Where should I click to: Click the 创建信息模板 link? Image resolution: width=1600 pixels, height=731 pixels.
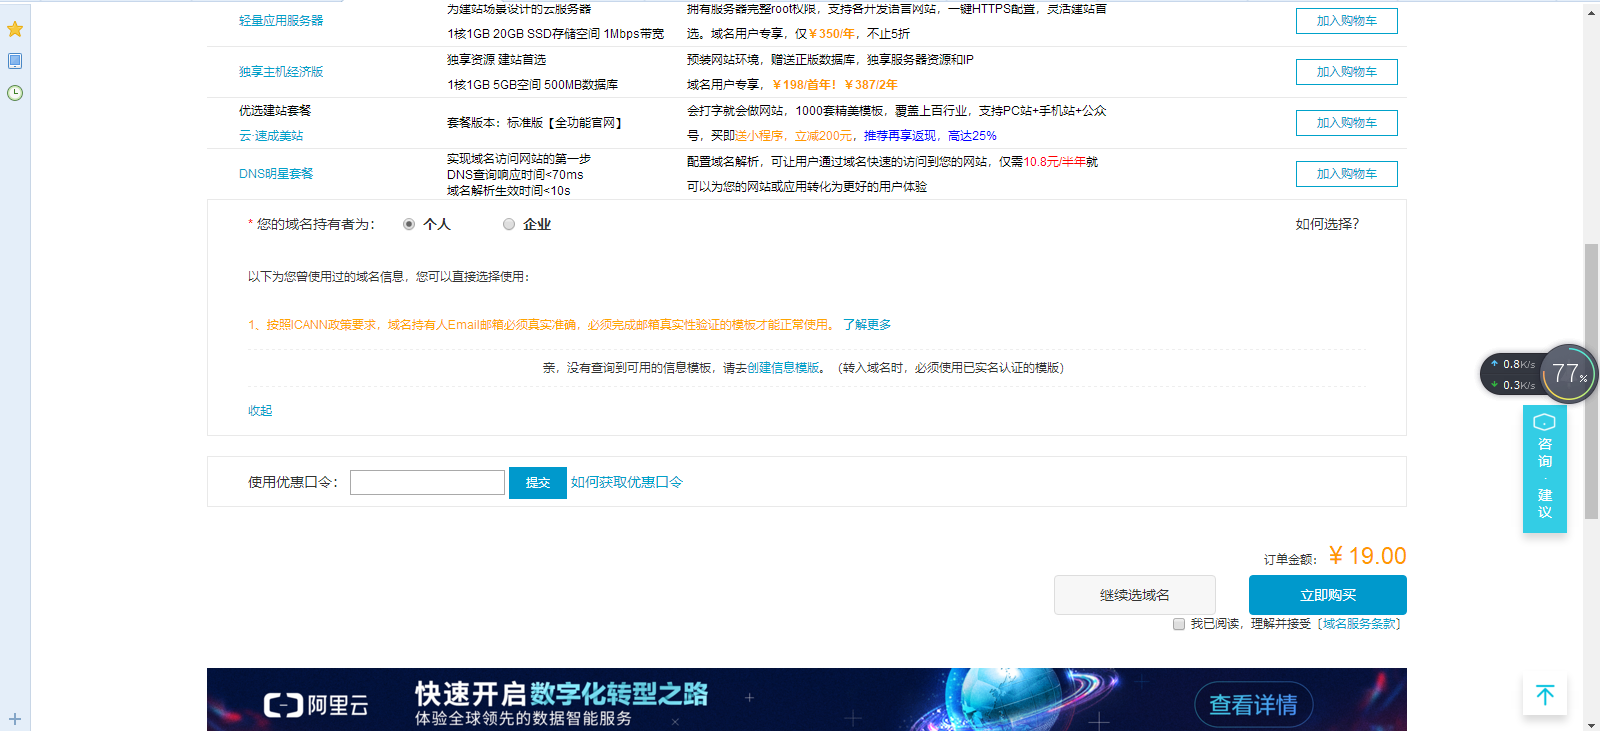[783, 368]
